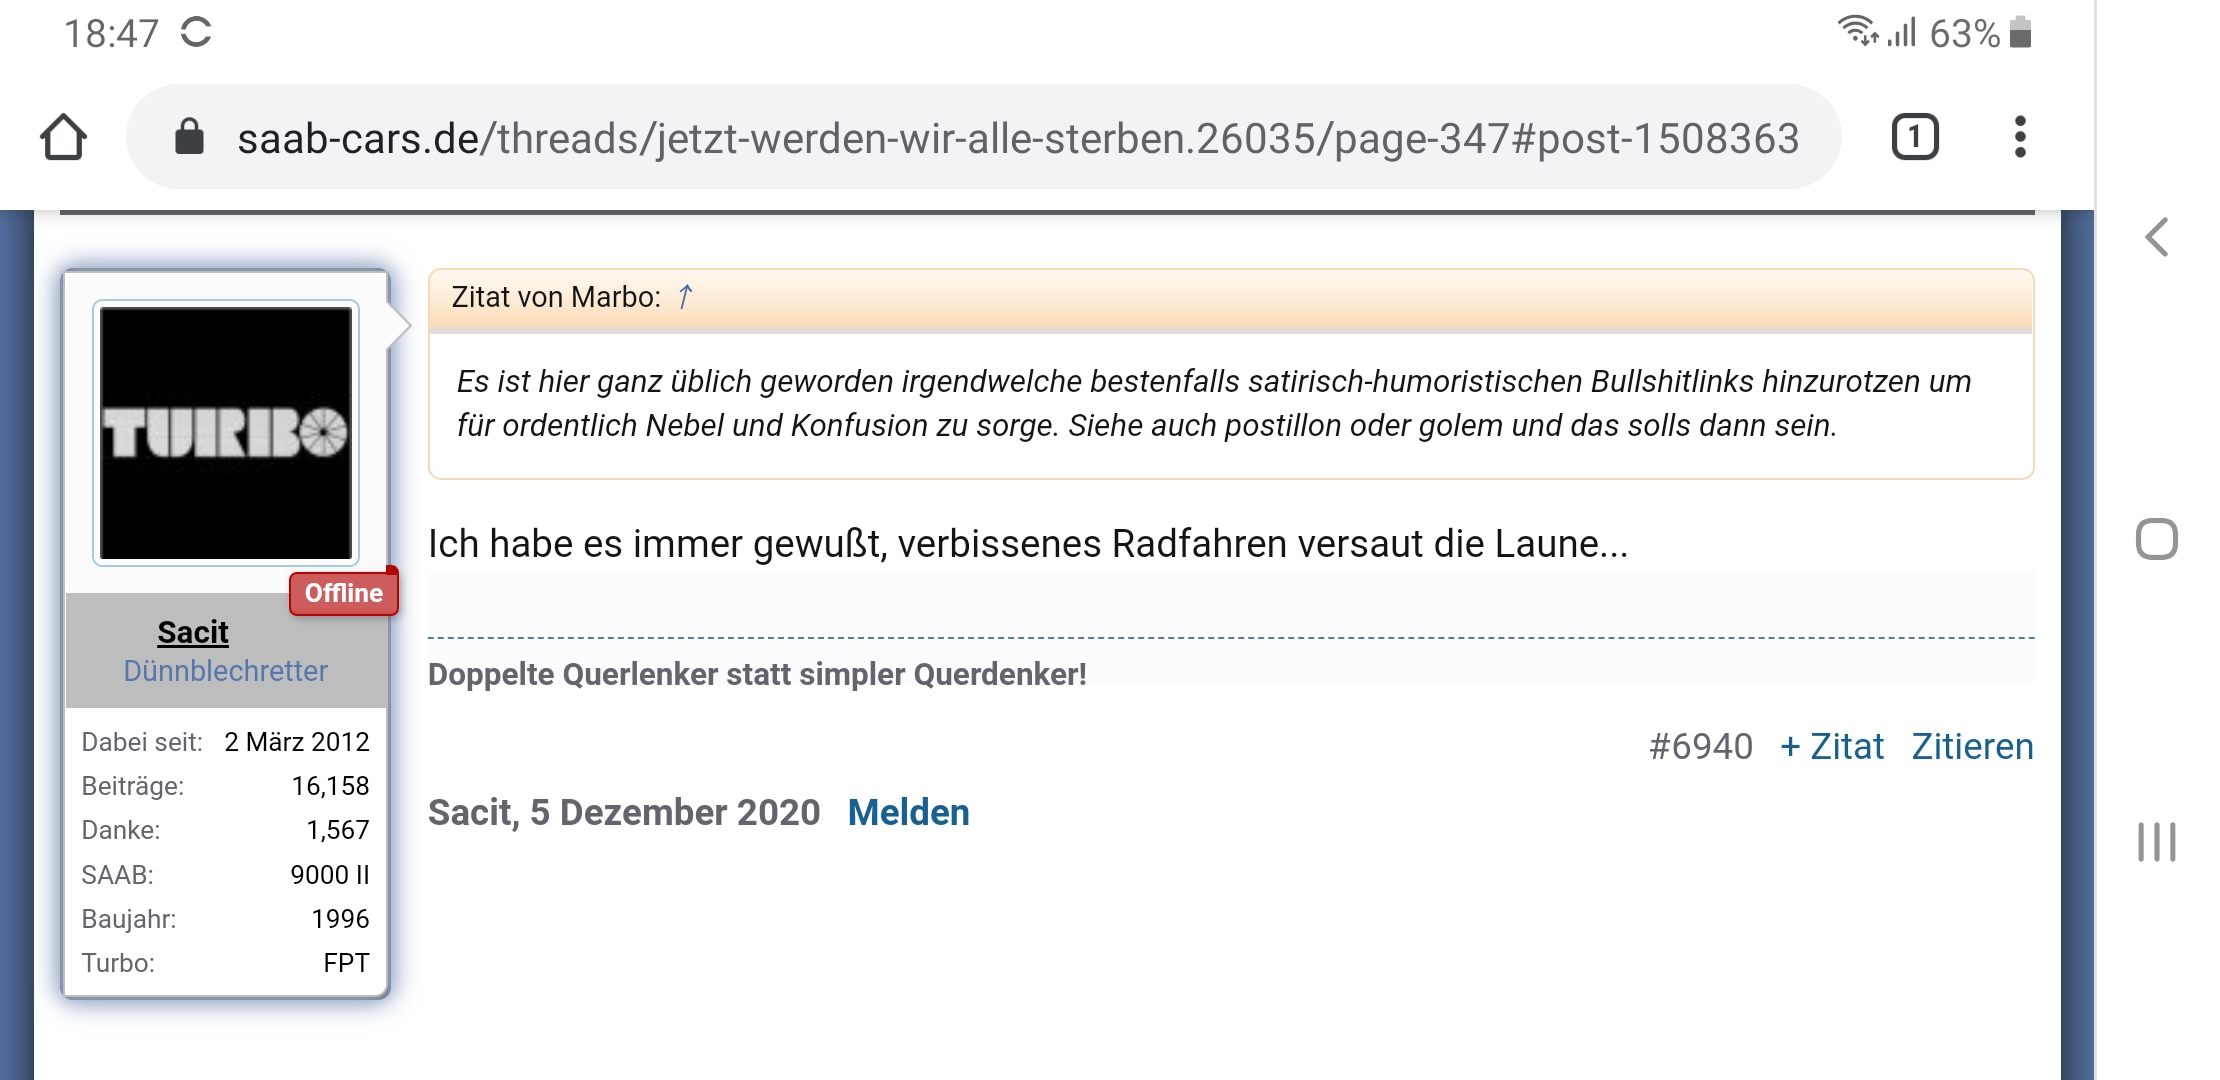The width and height of the screenshot is (2220, 1080).
Task: Tap Android home navigation button
Action: tap(2157, 539)
